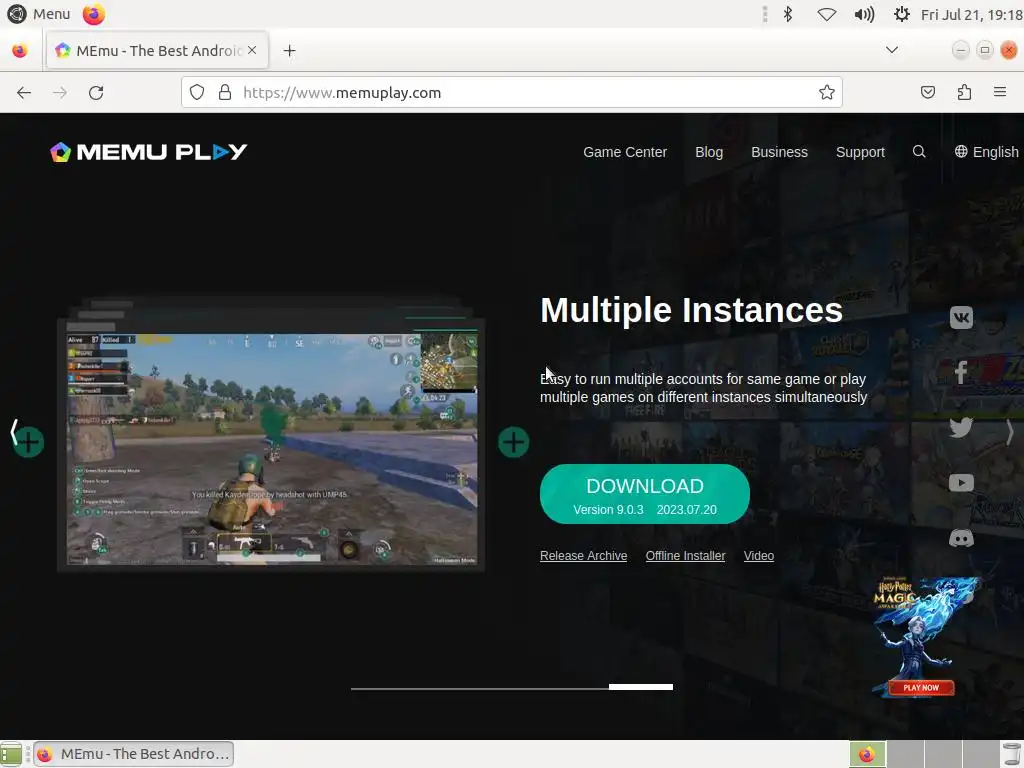Close the MEmu browser tab

pyautogui.click(x=252, y=50)
